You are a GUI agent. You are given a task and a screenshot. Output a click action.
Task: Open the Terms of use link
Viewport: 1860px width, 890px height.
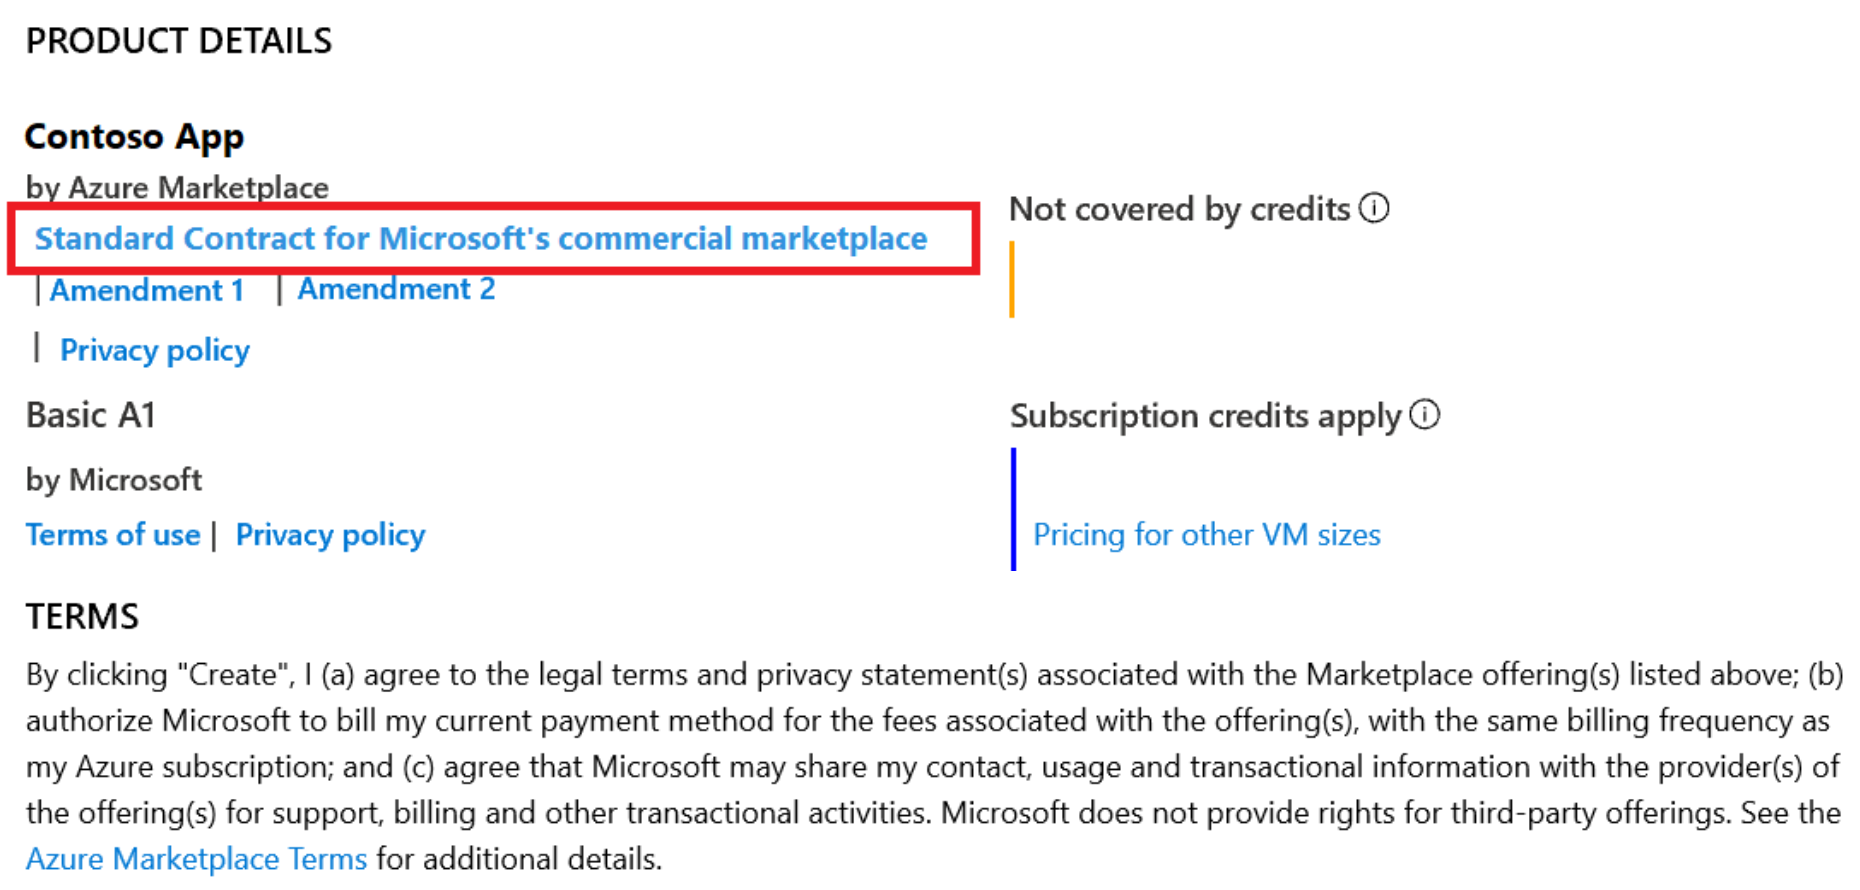pyautogui.click(x=113, y=535)
